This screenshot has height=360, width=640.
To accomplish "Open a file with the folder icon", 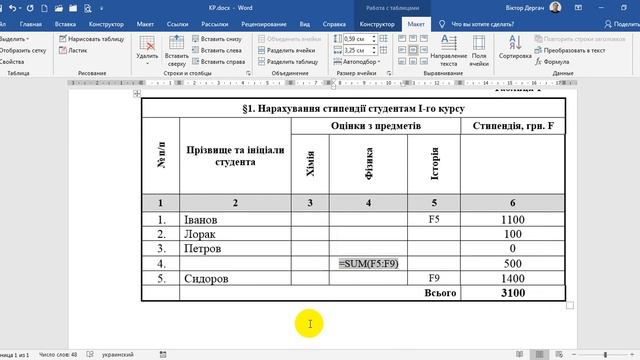I will coord(59,8).
